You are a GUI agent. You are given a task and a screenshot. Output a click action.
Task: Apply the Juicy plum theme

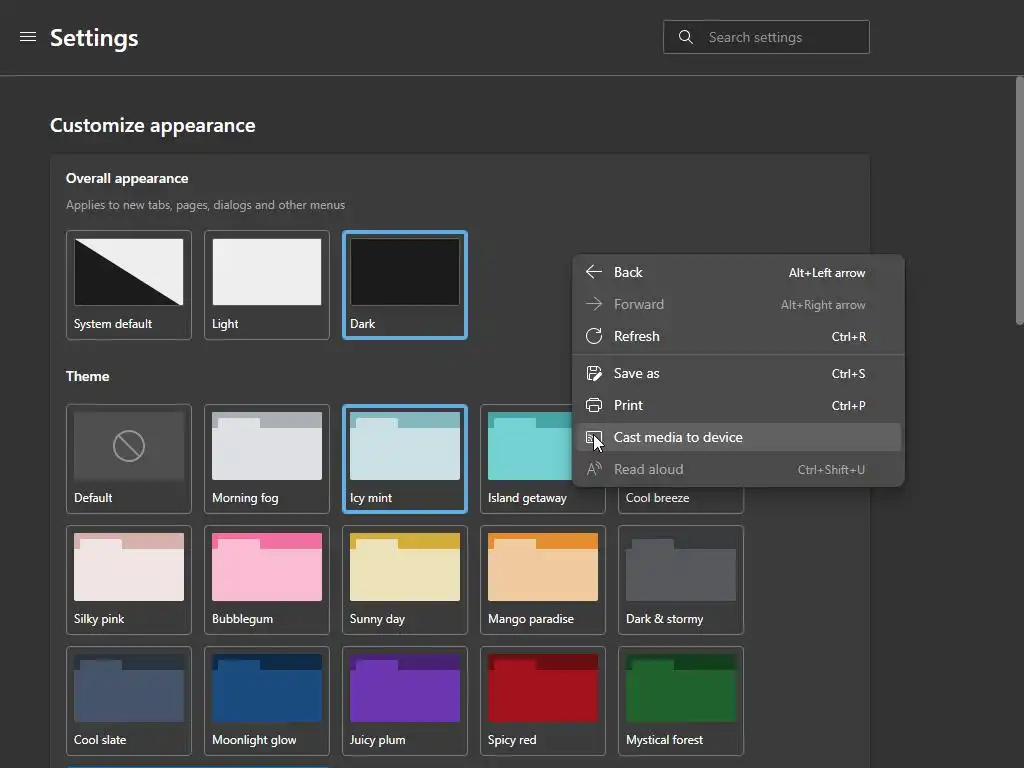coord(404,700)
